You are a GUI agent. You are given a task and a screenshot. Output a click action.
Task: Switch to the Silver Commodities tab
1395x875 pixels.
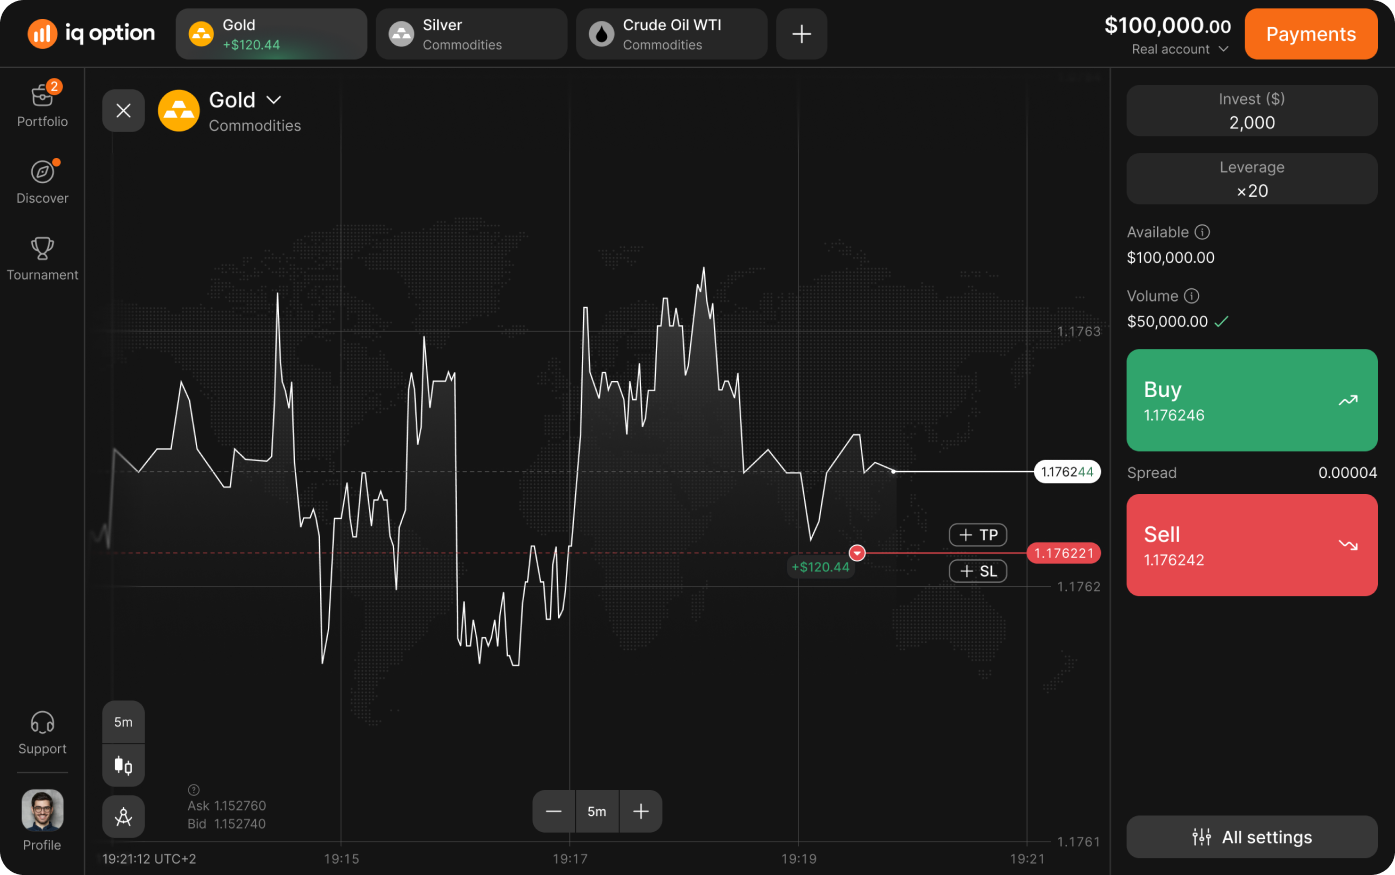pyautogui.click(x=471, y=34)
